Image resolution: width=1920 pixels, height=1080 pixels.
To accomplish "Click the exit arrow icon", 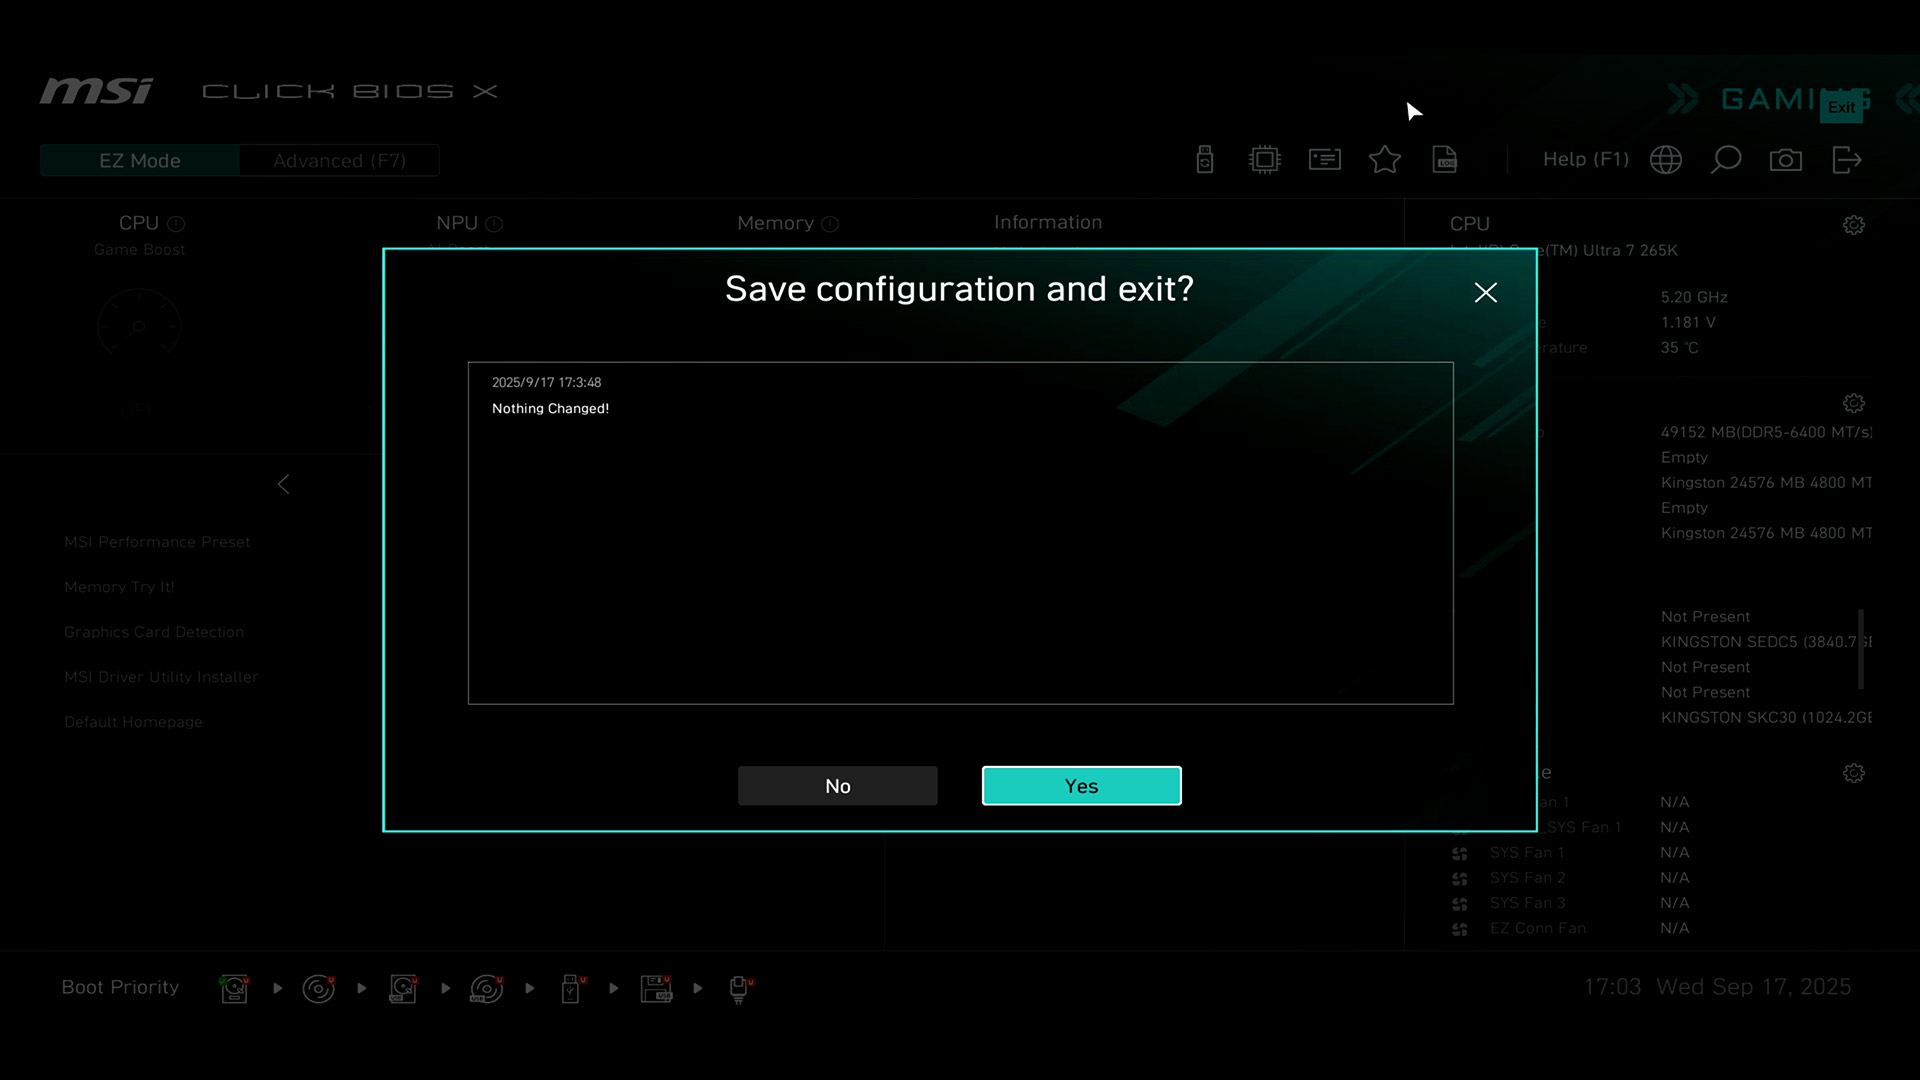I will (1847, 160).
